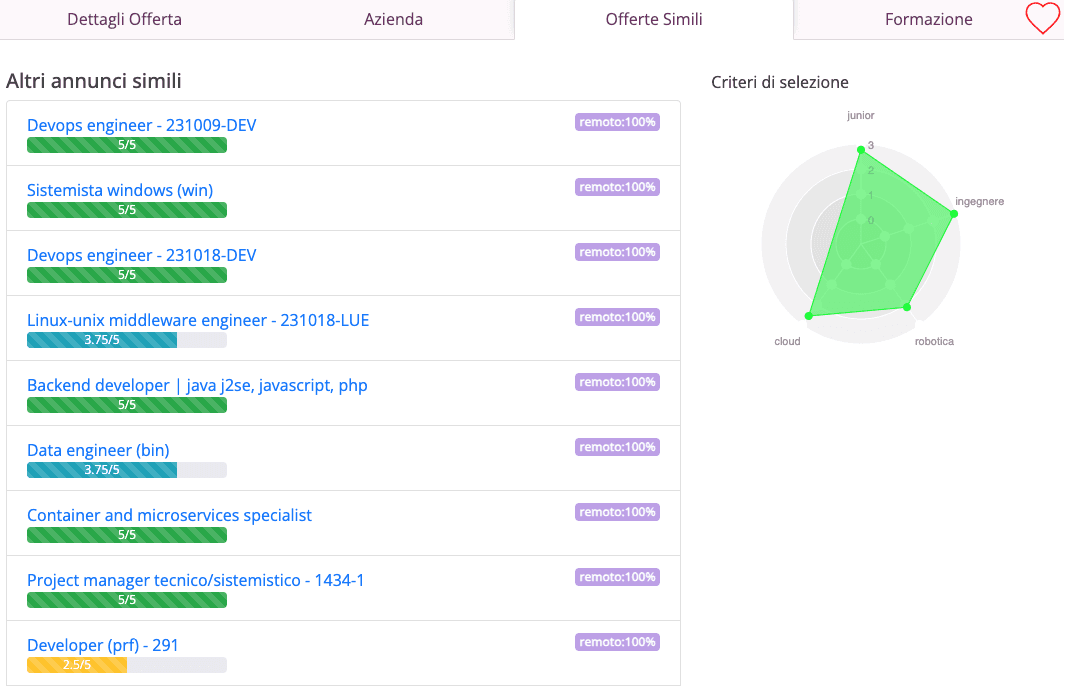Click the cloud data point on radar chart

(808, 316)
